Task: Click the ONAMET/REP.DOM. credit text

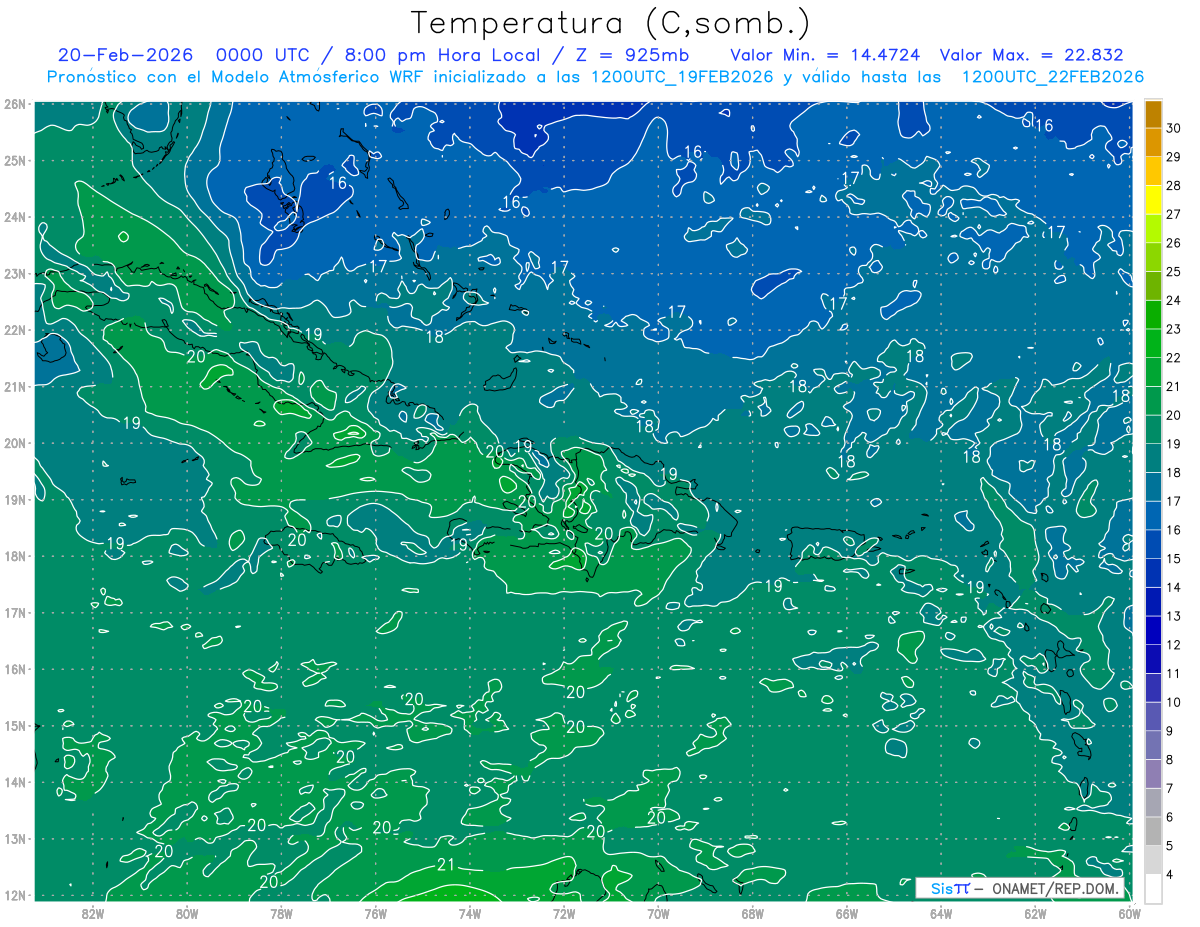Action: pos(1055,889)
